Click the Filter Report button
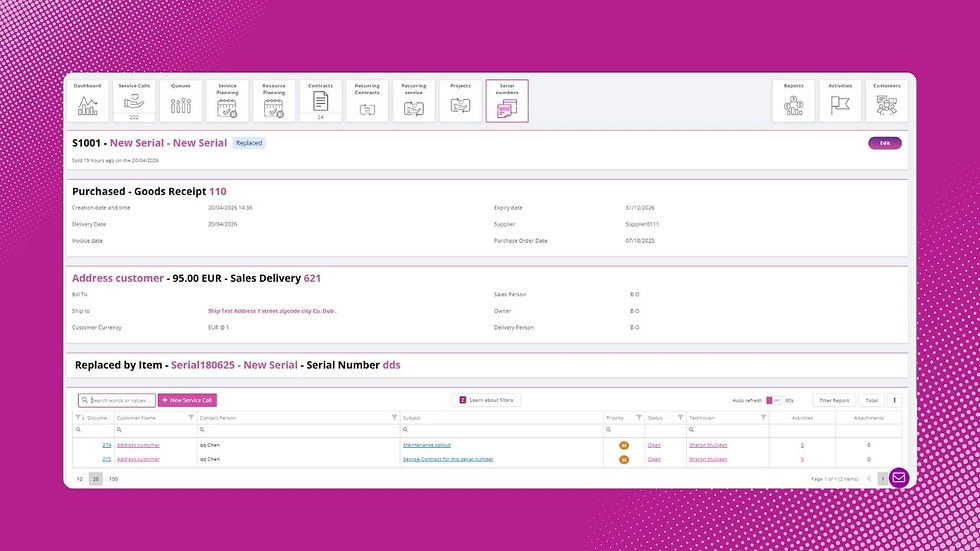Viewport: 980px width, 551px height. [x=834, y=400]
